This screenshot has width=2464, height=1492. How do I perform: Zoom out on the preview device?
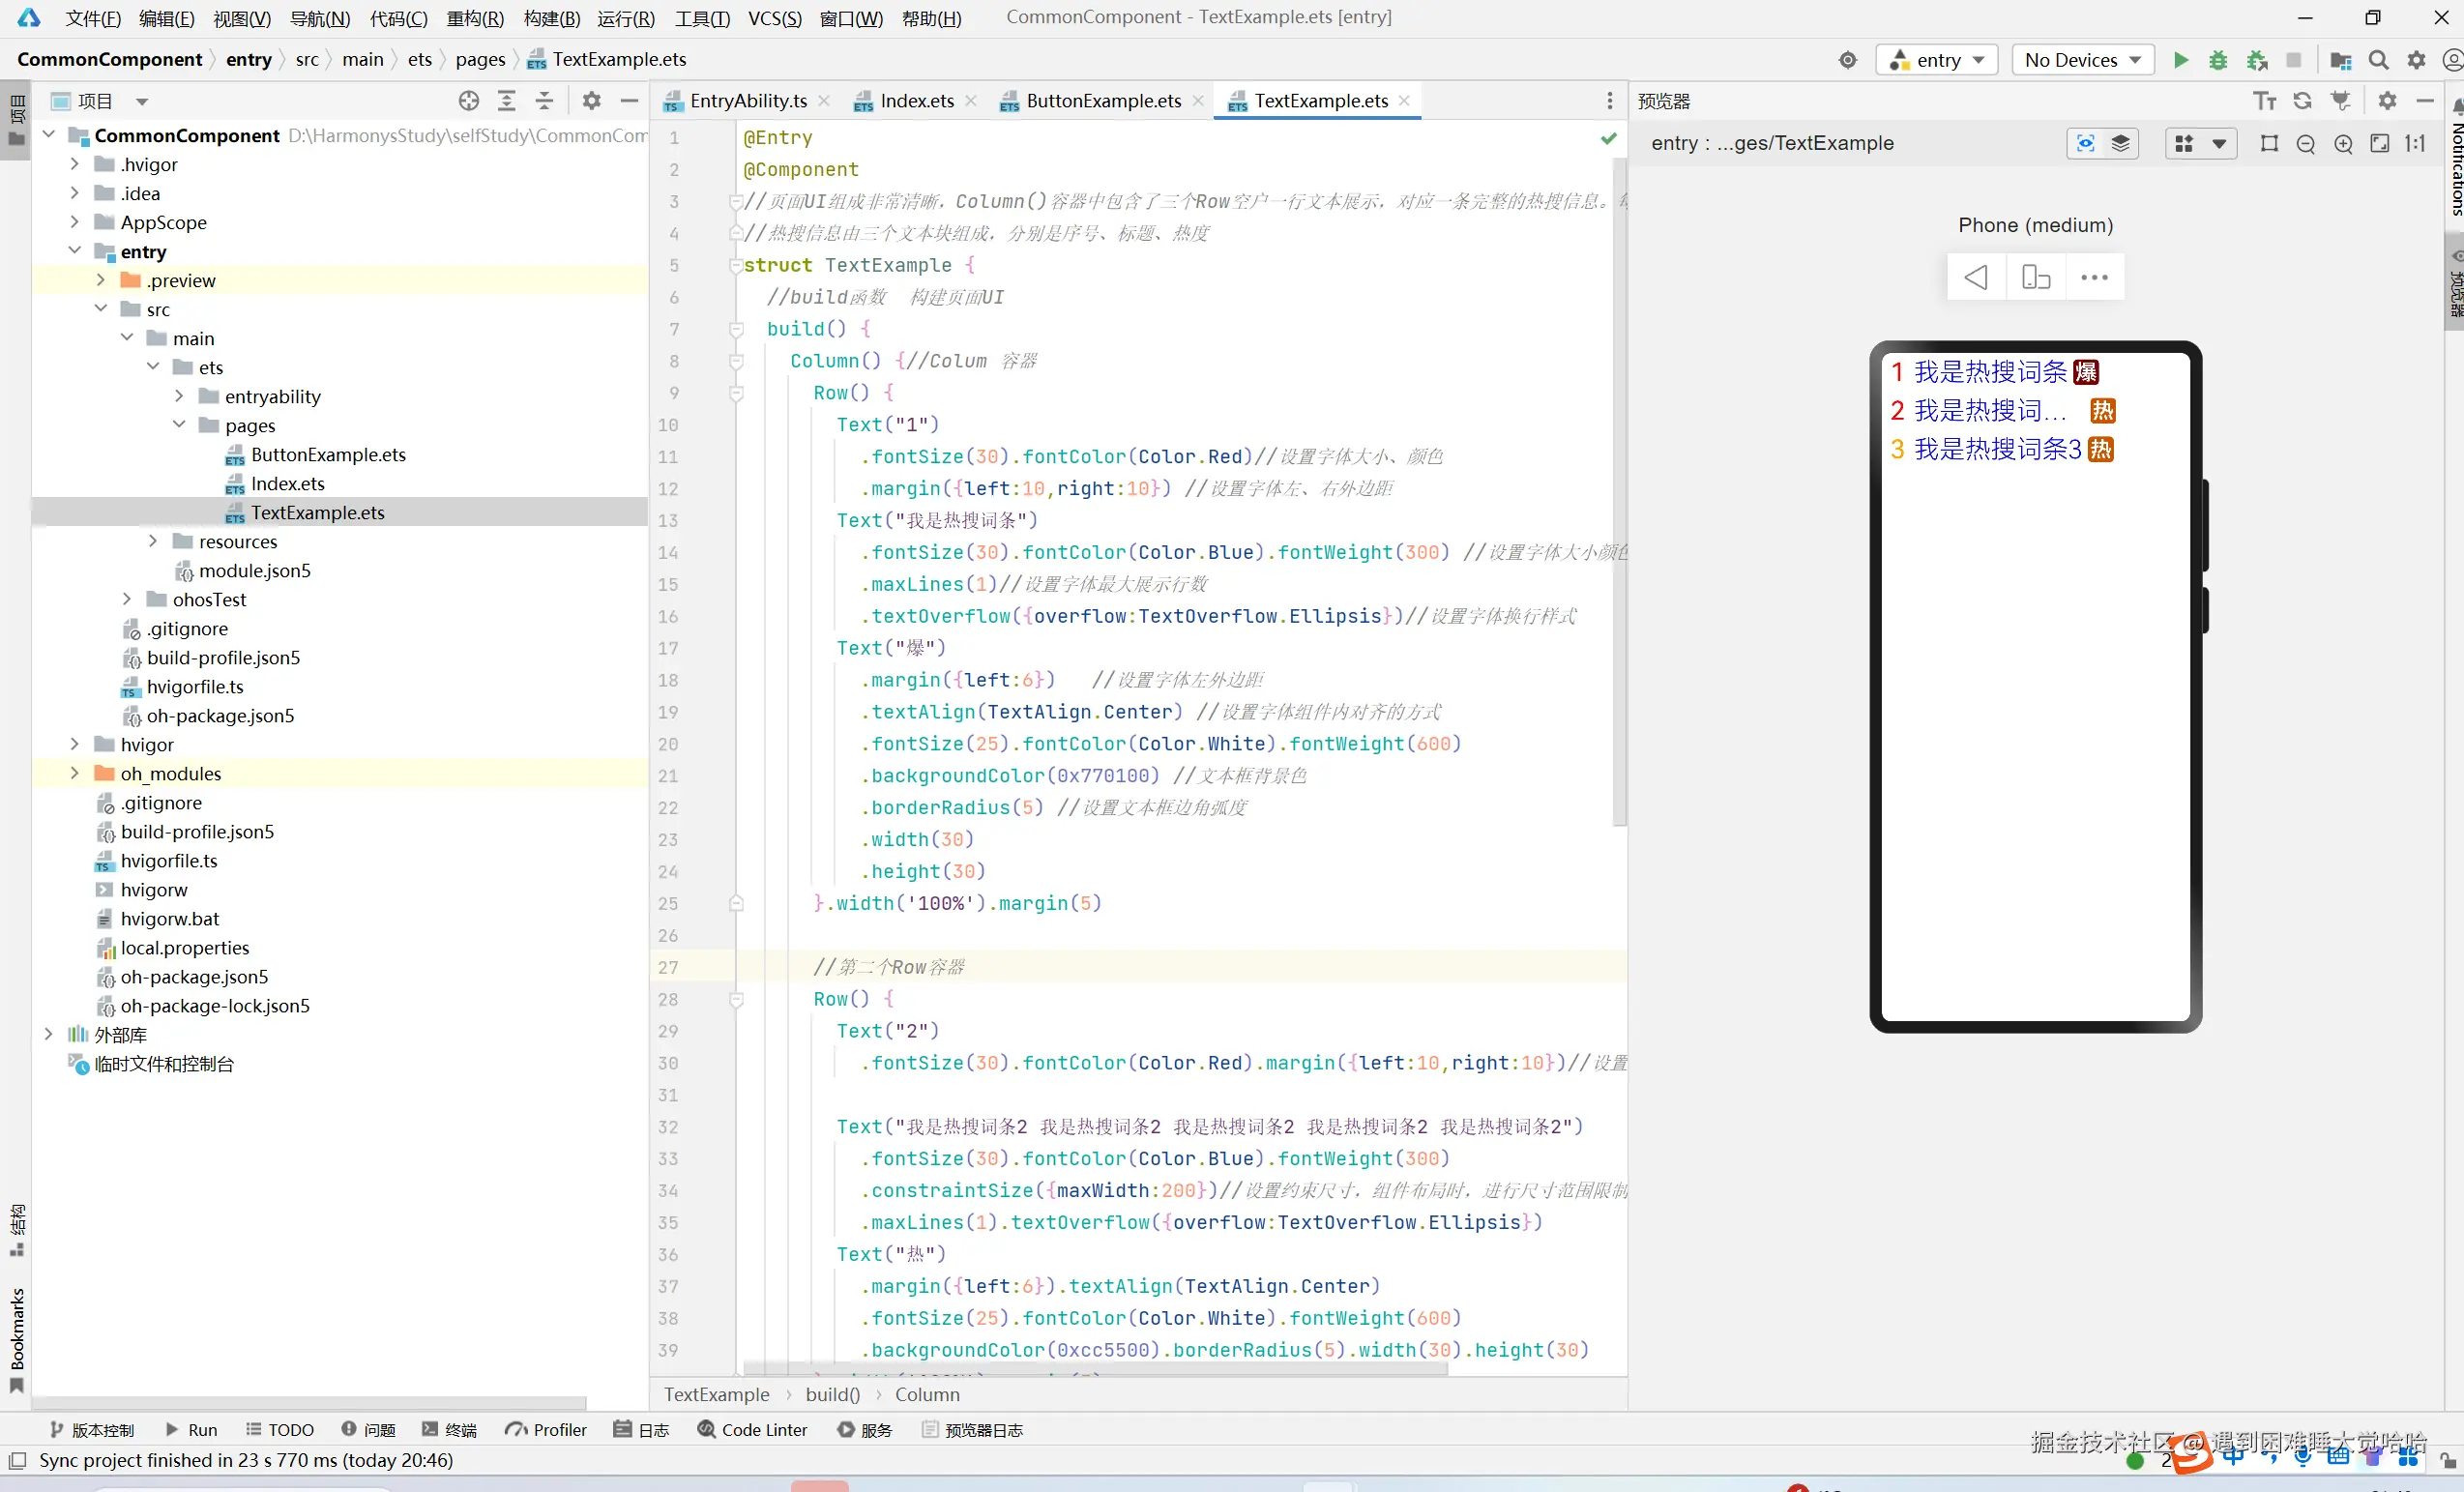(2306, 144)
